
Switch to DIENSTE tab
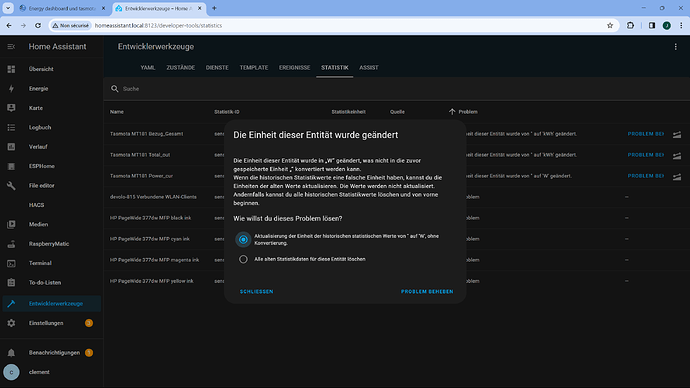point(217,68)
